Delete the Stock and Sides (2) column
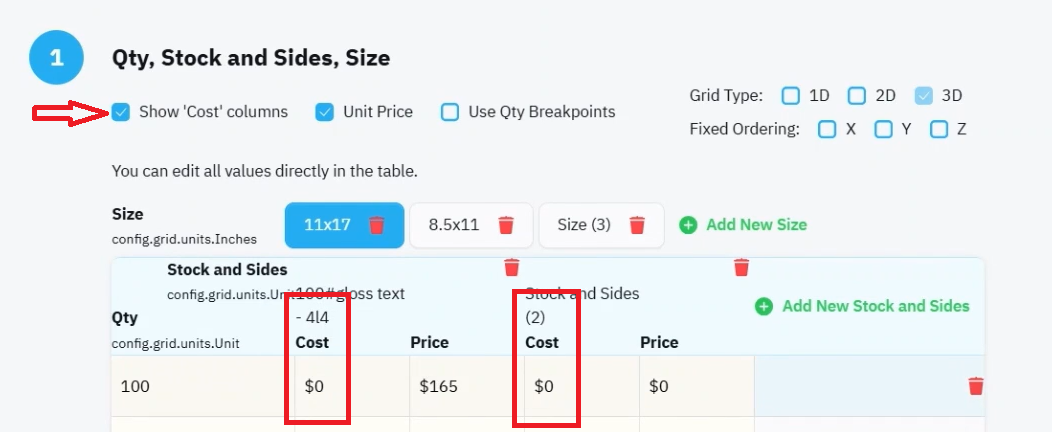This screenshot has height=432, width=1052. point(741,267)
